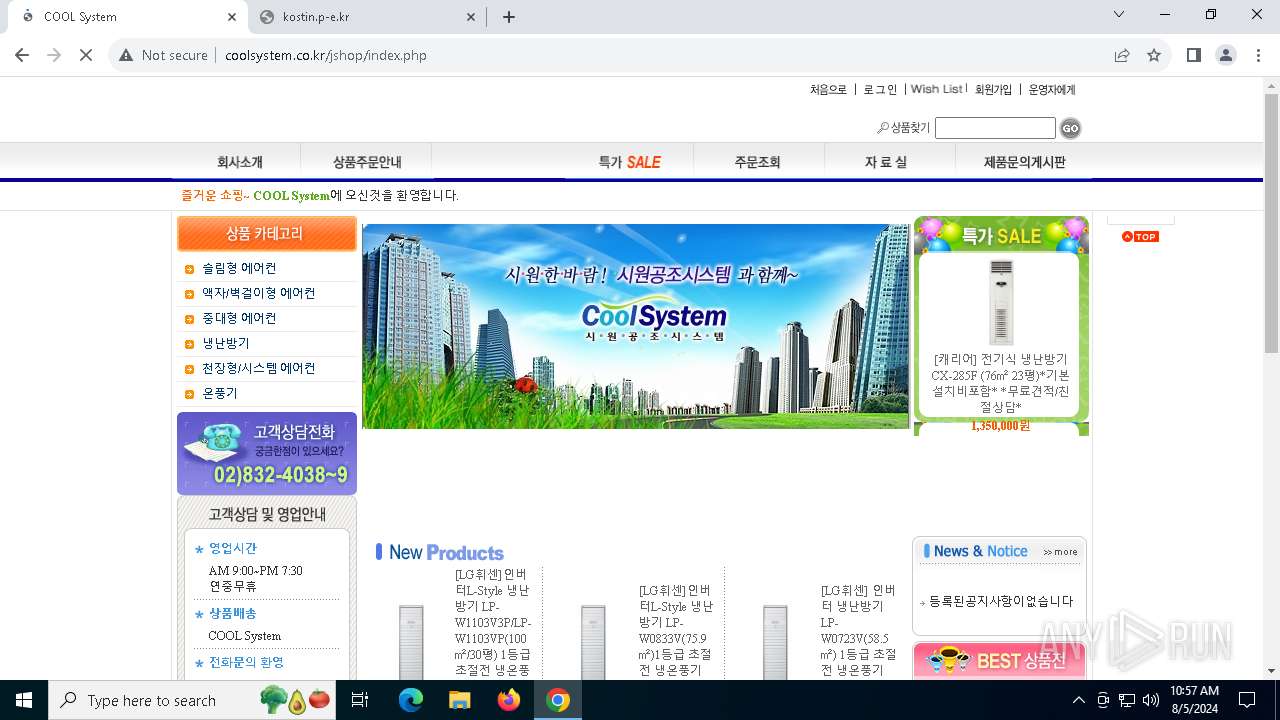Close the kostin.p-e.kr tab

point(472,16)
